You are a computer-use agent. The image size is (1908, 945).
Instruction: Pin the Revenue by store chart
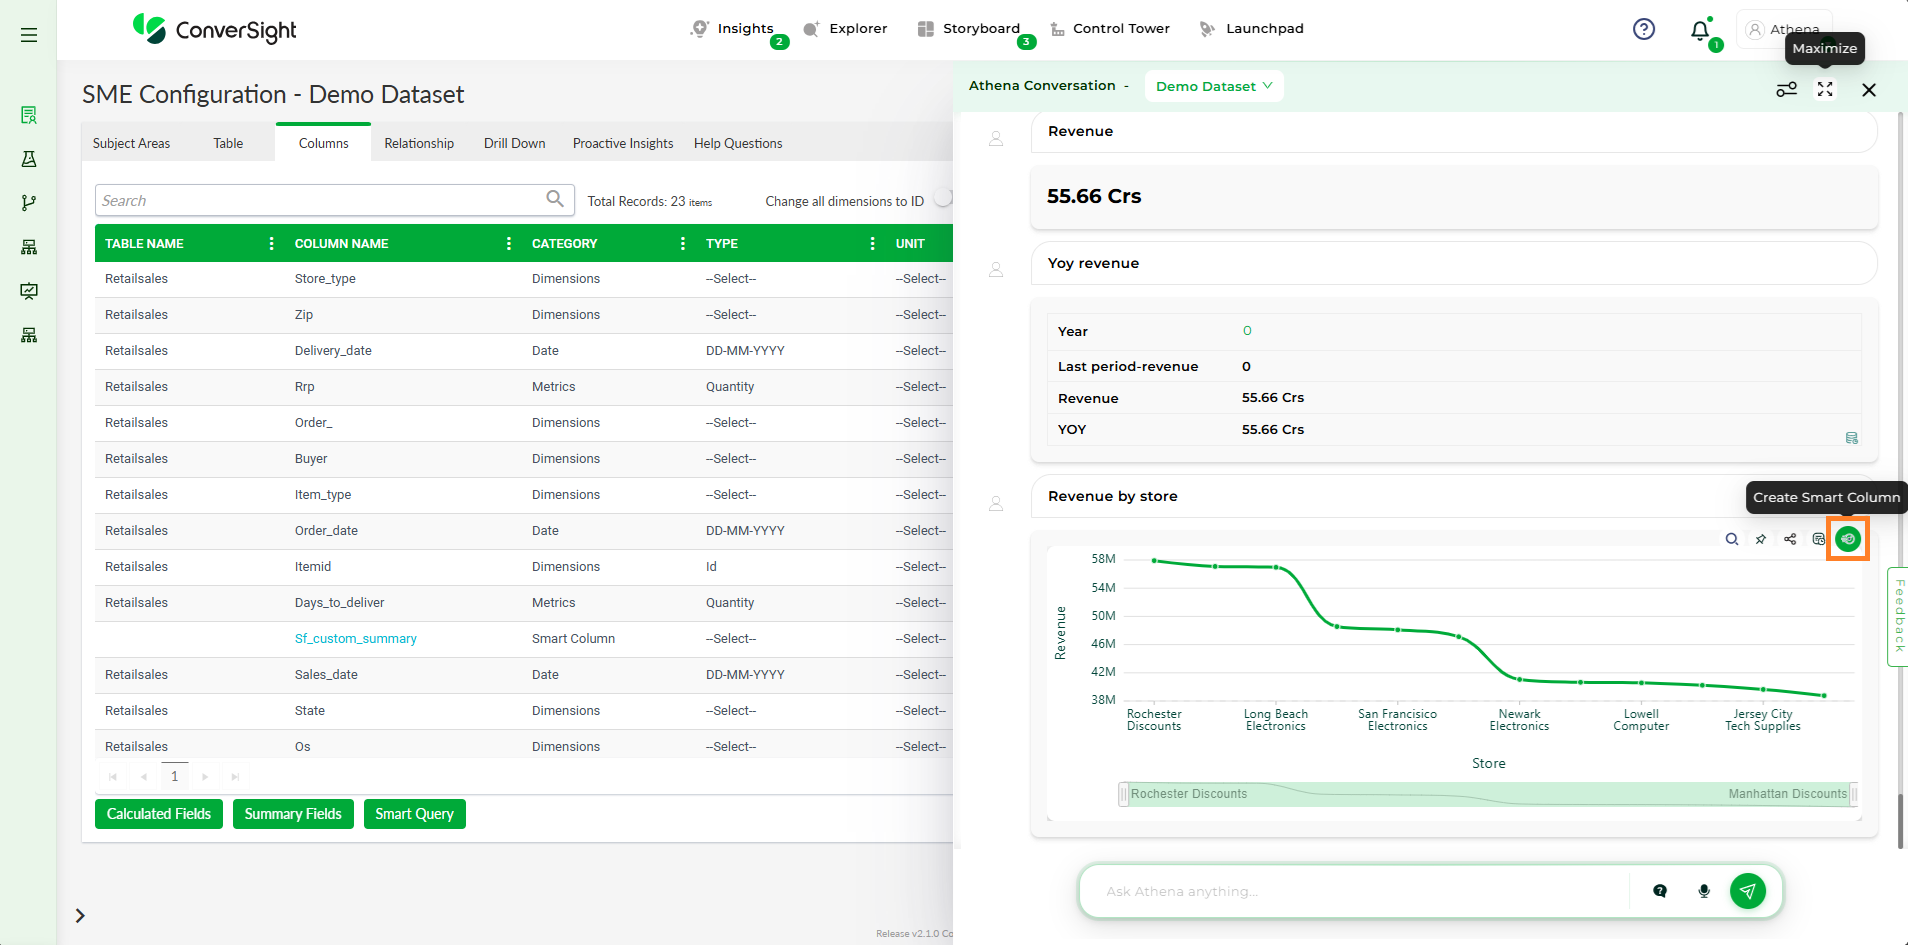pyautogui.click(x=1761, y=539)
